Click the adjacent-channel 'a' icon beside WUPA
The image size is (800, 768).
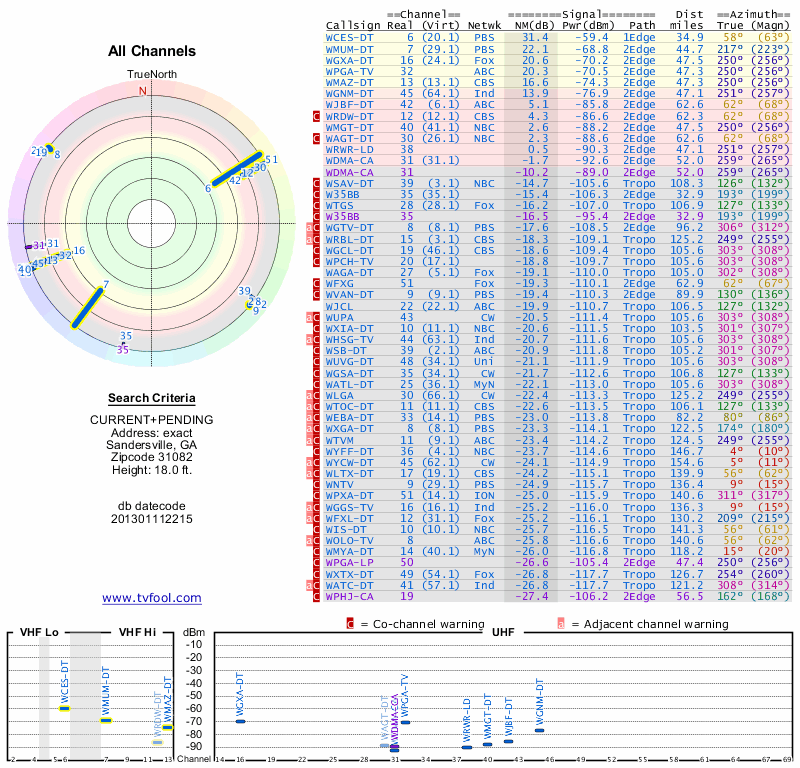[311, 316]
